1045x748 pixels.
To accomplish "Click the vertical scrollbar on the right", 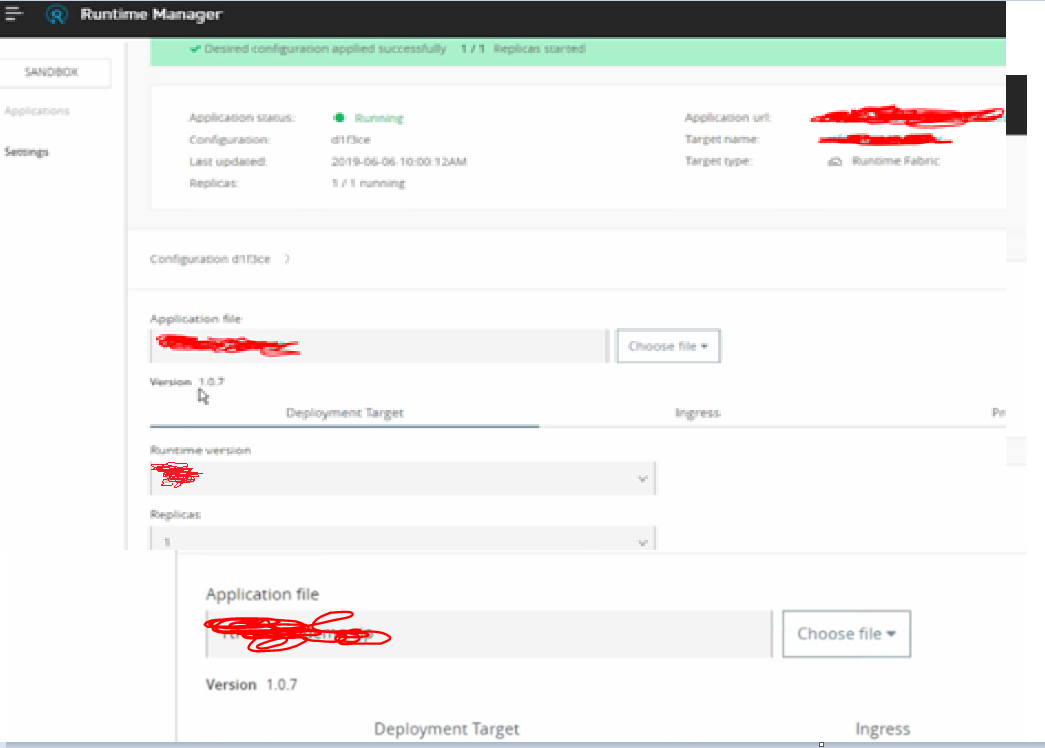I will [1017, 103].
